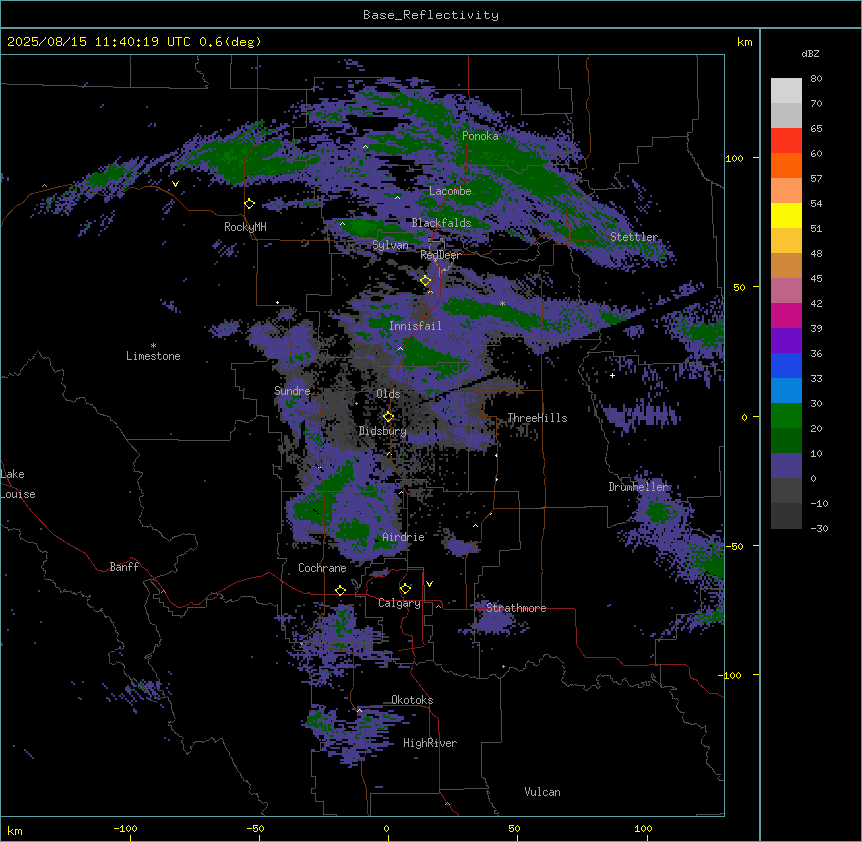The height and width of the screenshot is (842, 862).
Task: Click the yellow V marker northeast of Calgary
Action: [429, 584]
